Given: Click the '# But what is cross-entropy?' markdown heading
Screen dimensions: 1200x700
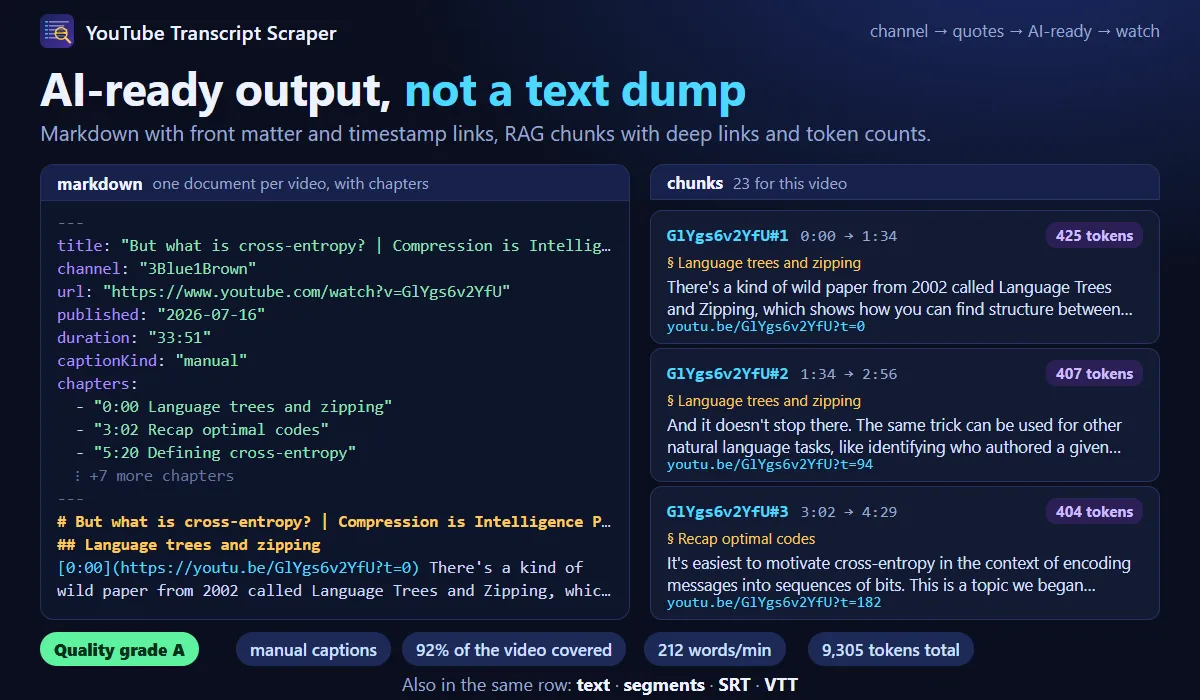Looking at the screenshot, I should tap(334, 522).
